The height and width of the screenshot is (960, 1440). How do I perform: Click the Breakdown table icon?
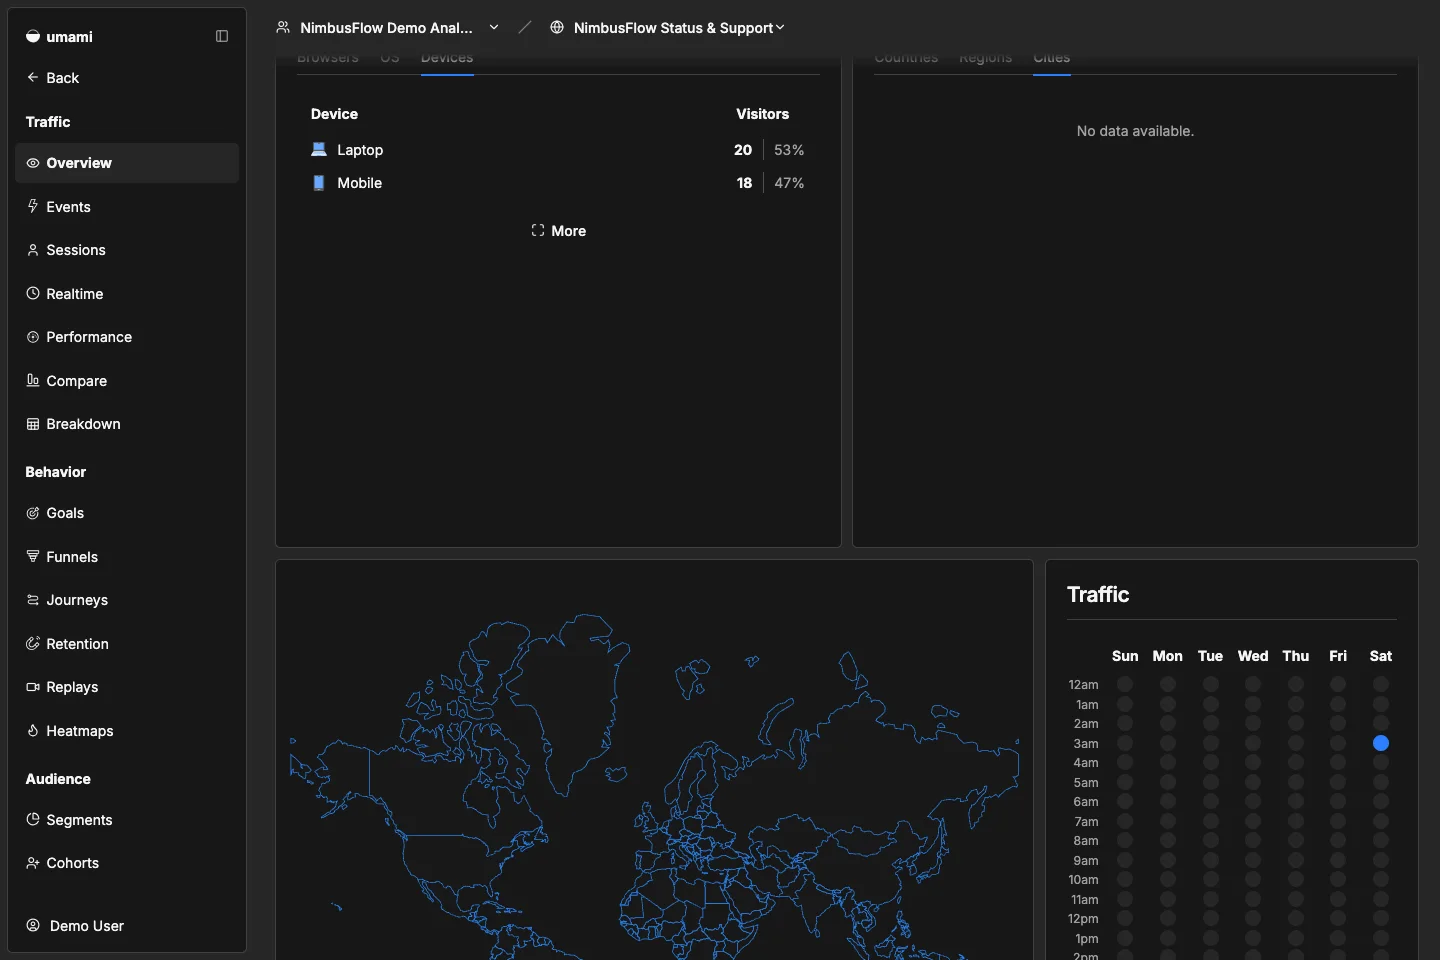pyautogui.click(x=33, y=424)
